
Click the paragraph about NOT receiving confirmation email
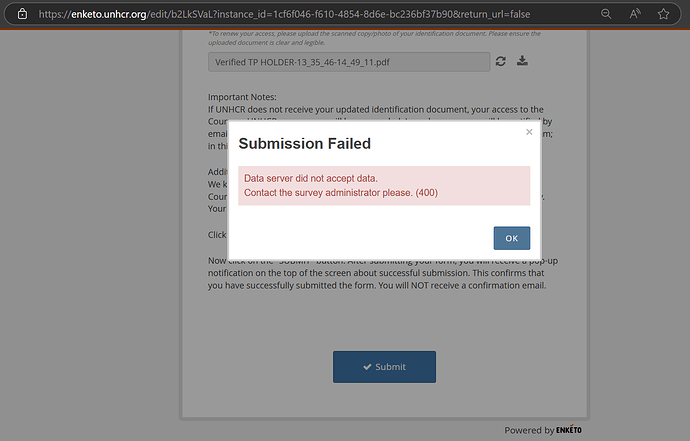pos(383,273)
